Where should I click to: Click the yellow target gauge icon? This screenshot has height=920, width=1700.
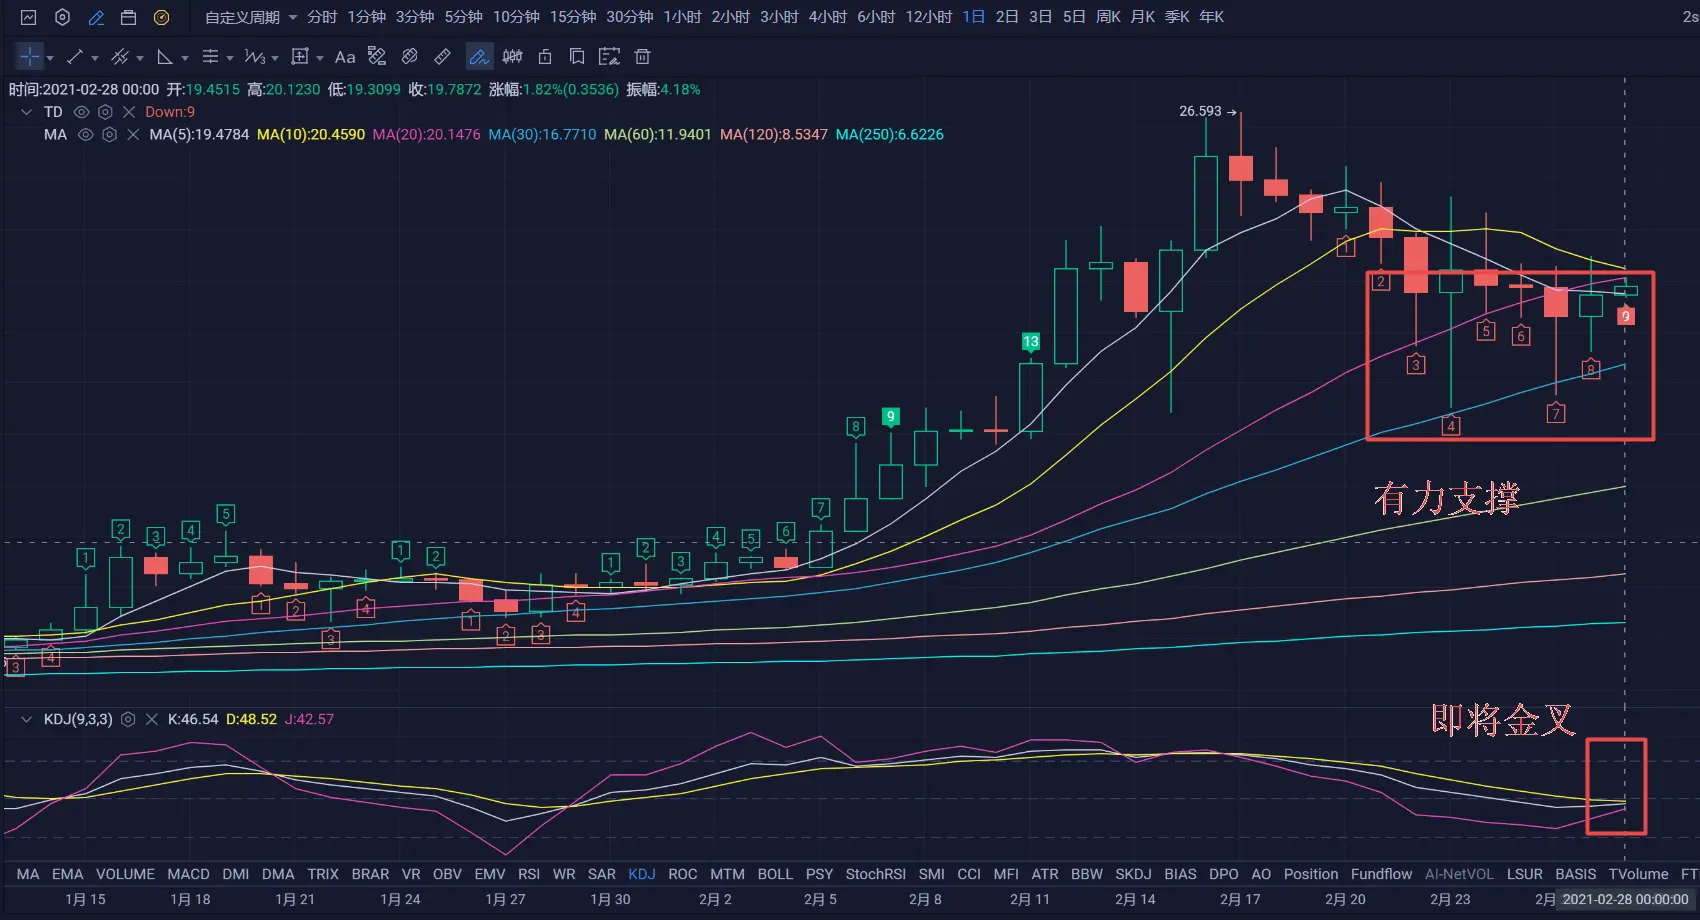161,17
